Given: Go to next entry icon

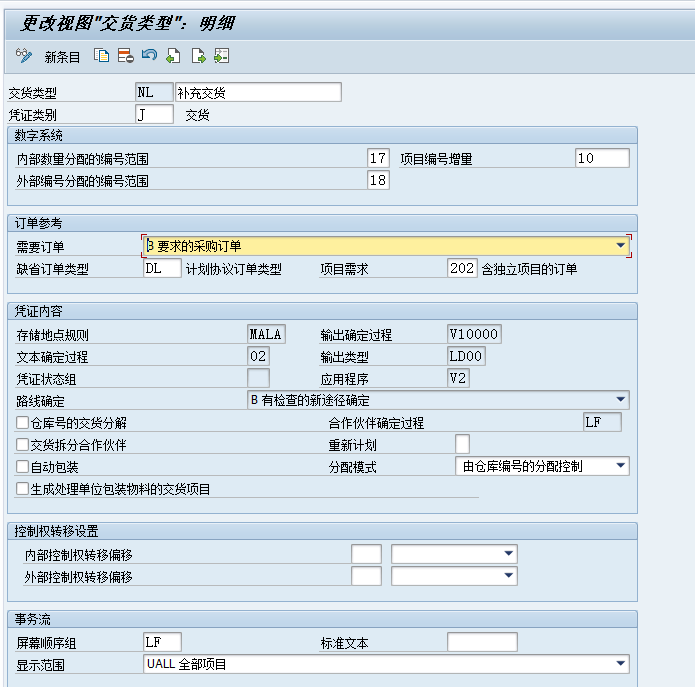Looking at the screenshot, I should [198, 56].
